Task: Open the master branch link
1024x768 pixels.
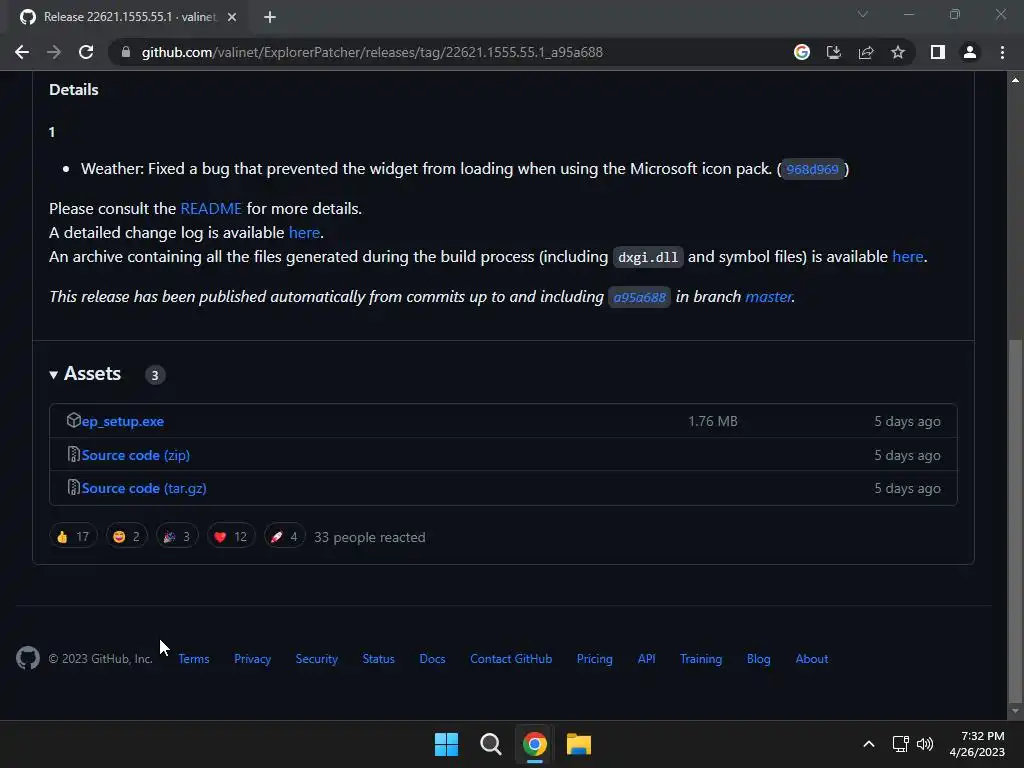Action: point(768,296)
